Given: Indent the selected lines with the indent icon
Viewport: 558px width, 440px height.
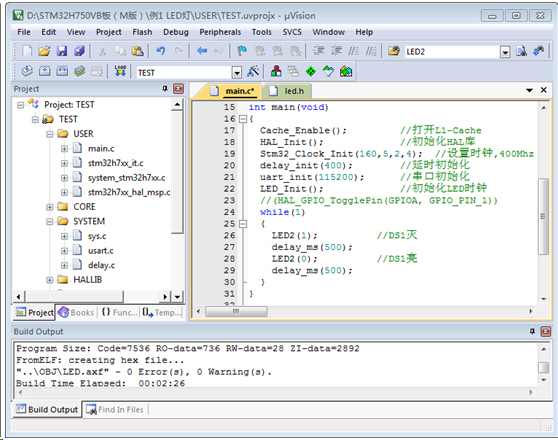Looking at the screenshot, I should pos(319,51).
